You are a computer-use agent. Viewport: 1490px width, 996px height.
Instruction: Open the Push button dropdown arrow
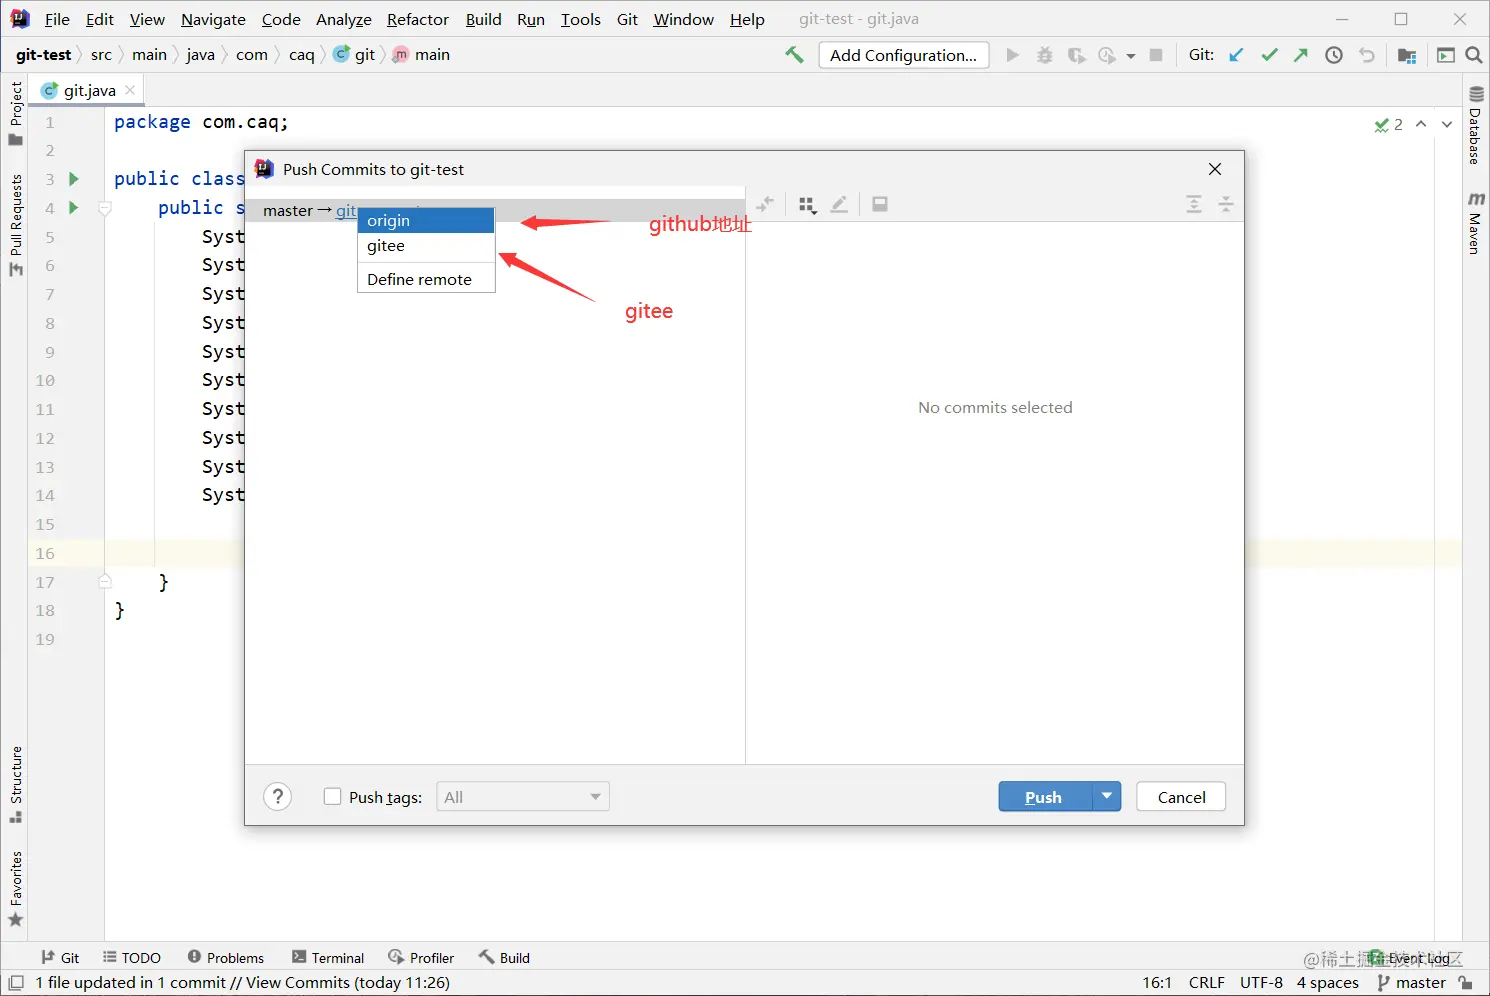coord(1106,796)
